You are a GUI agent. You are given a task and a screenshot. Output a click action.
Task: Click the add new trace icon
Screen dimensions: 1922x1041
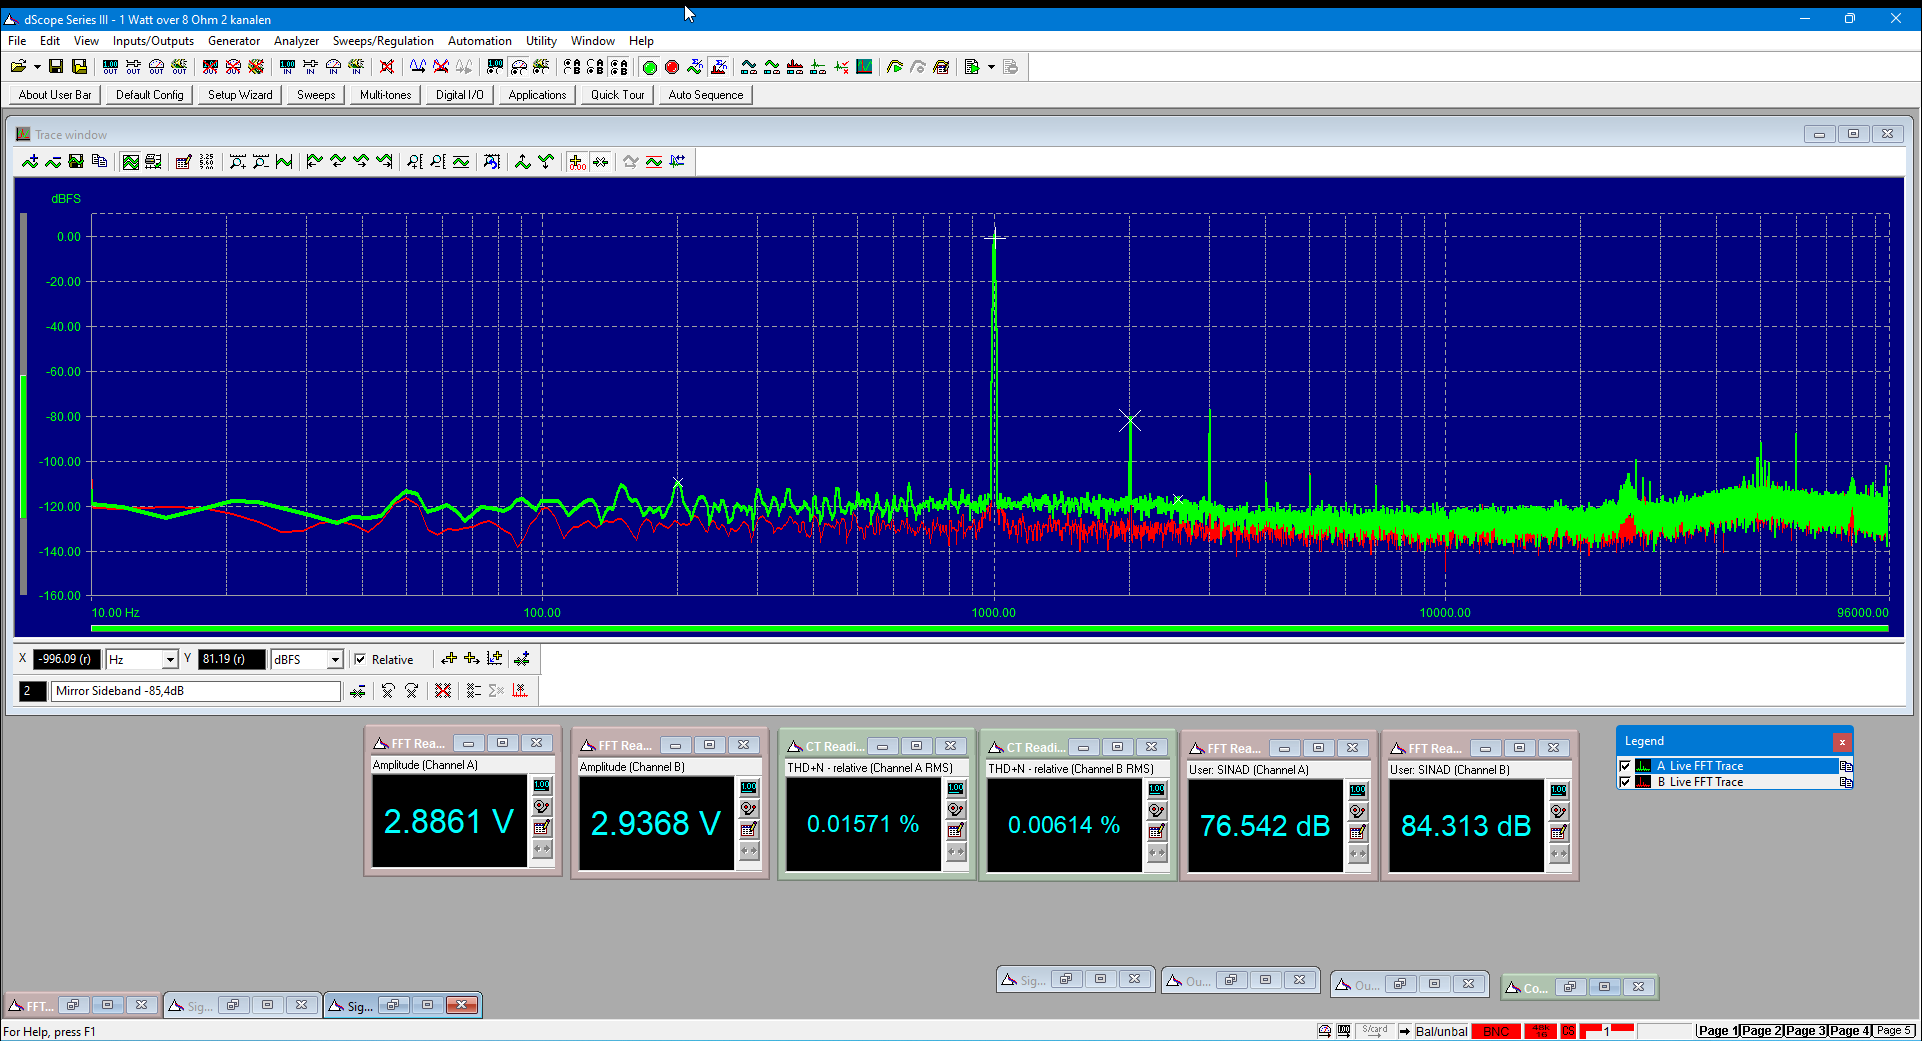(30, 162)
